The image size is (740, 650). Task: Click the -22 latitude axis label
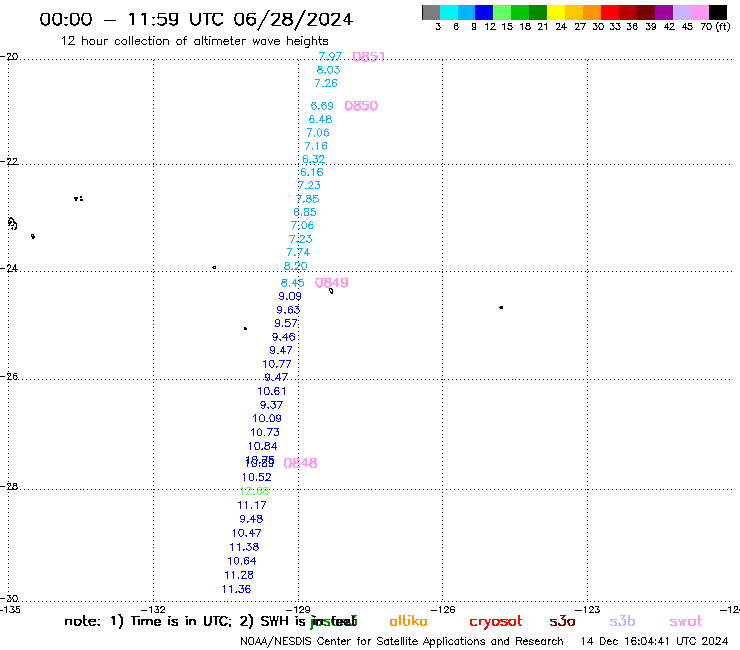[9, 161]
